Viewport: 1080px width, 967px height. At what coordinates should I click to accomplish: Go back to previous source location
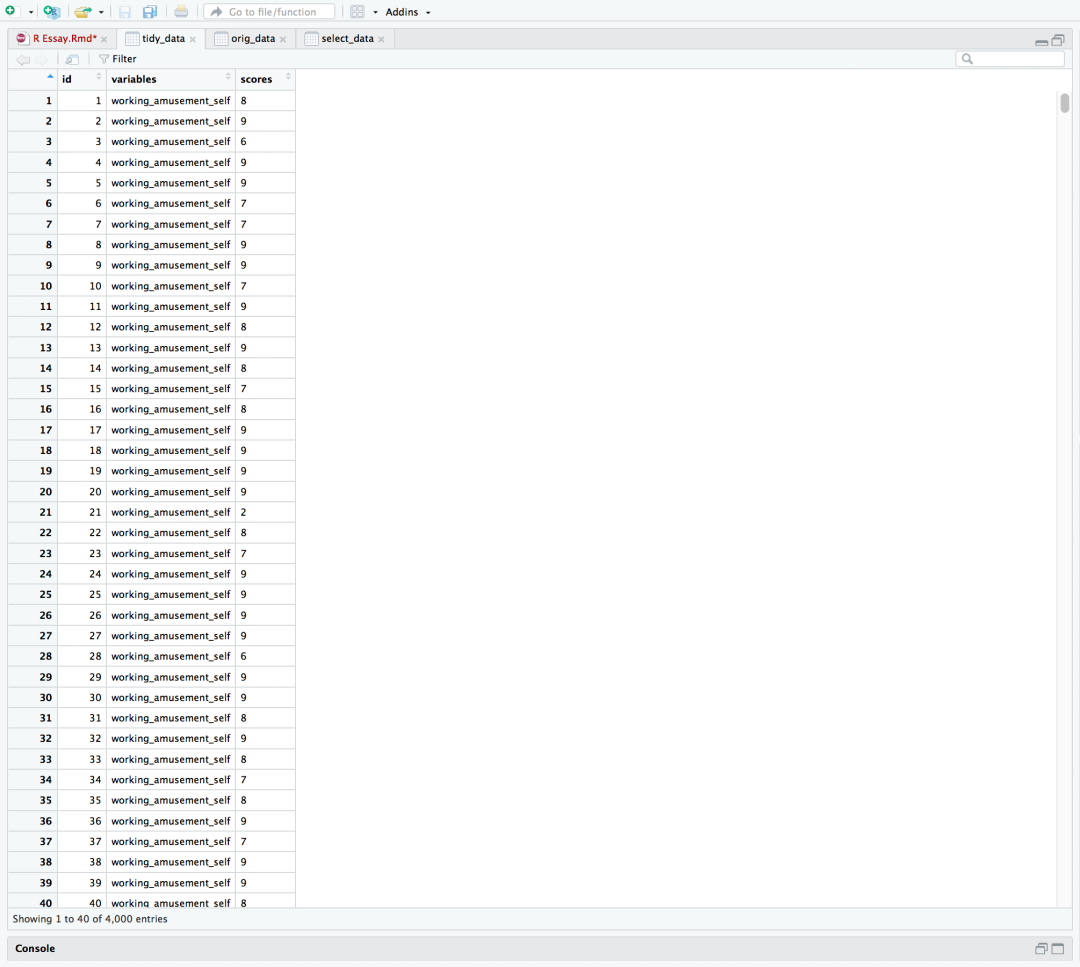pos(23,59)
